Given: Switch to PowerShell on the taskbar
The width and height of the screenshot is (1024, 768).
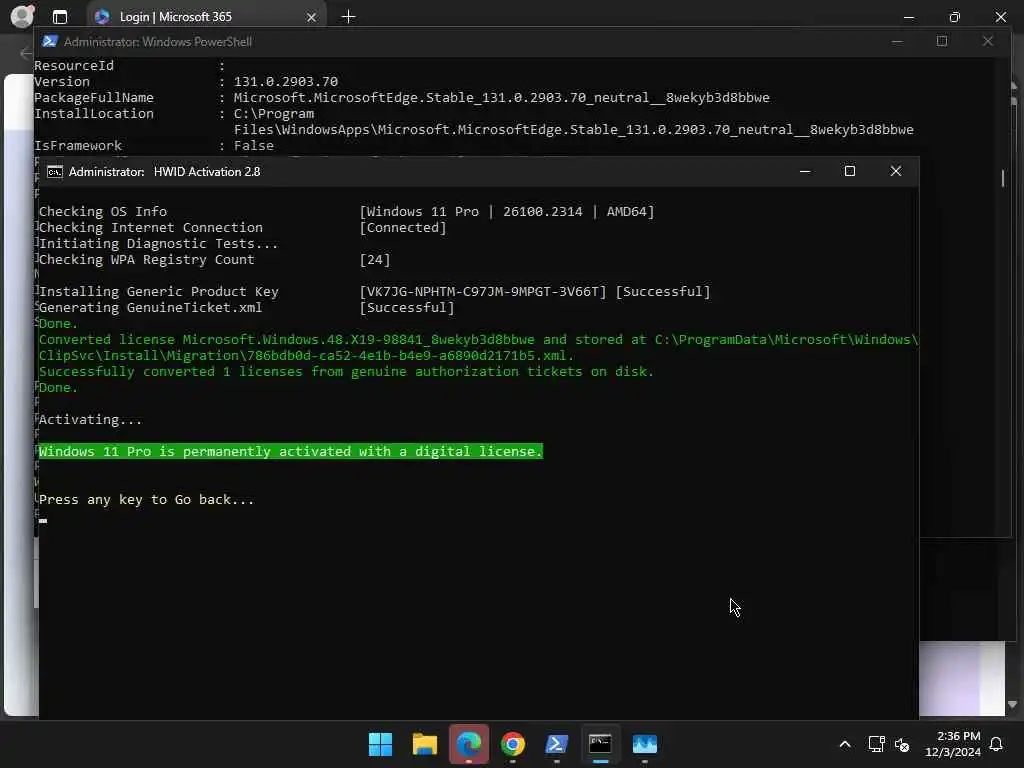Looking at the screenshot, I should pos(556,744).
